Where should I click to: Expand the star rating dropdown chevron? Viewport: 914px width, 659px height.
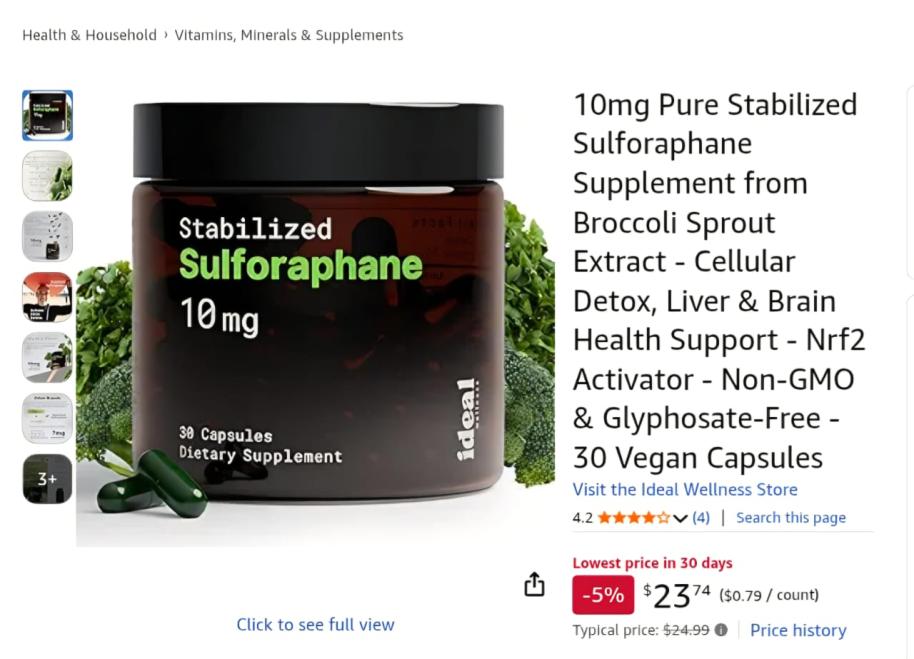680,518
